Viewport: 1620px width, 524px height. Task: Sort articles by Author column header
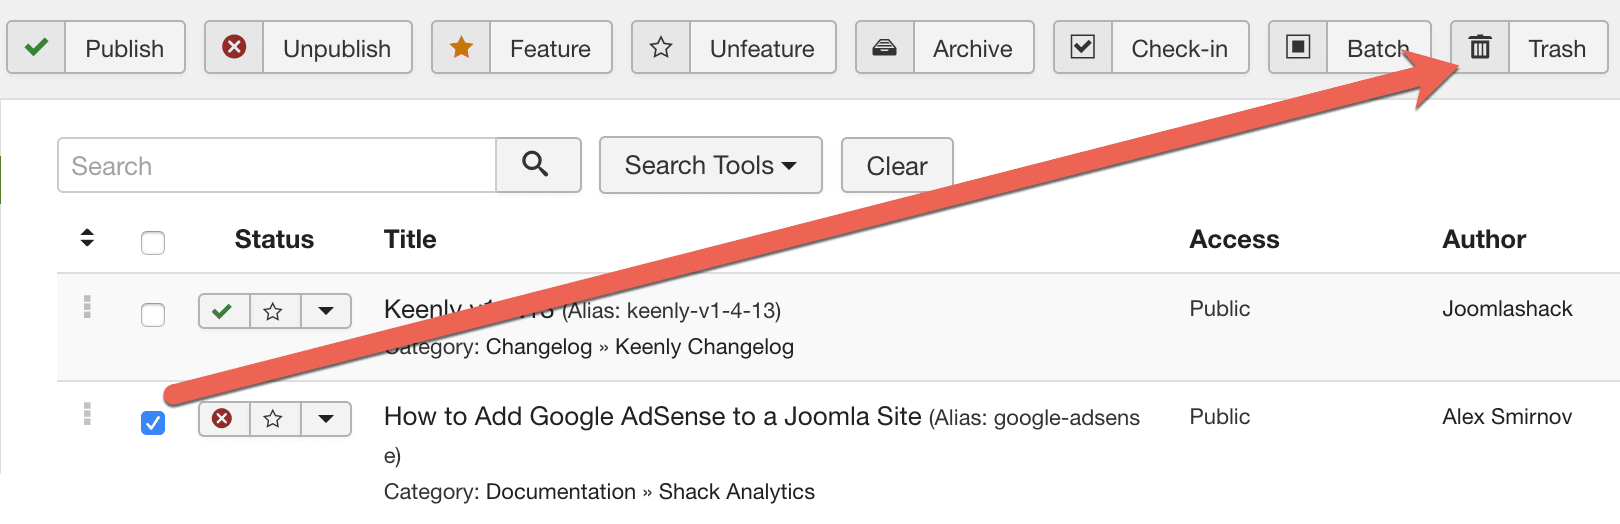[1483, 239]
